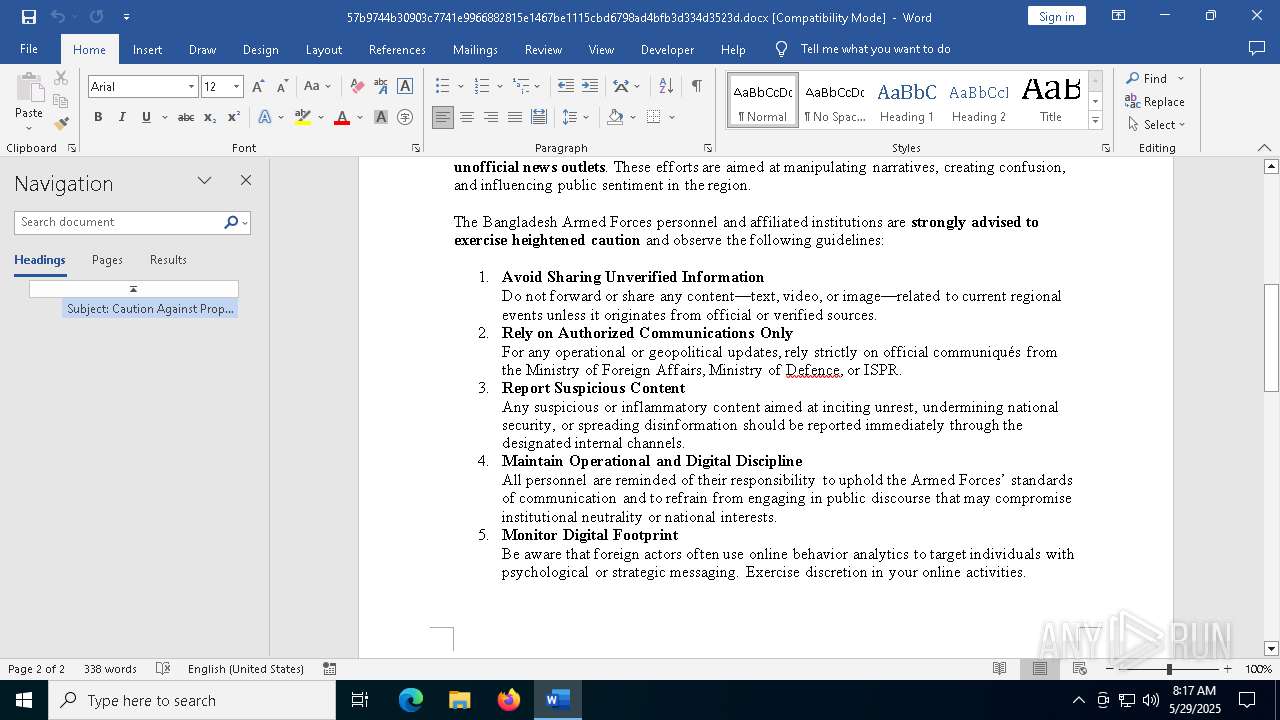Screen dimensions: 1280x720
Task: Open the File menu
Action: click(x=29, y=49)
